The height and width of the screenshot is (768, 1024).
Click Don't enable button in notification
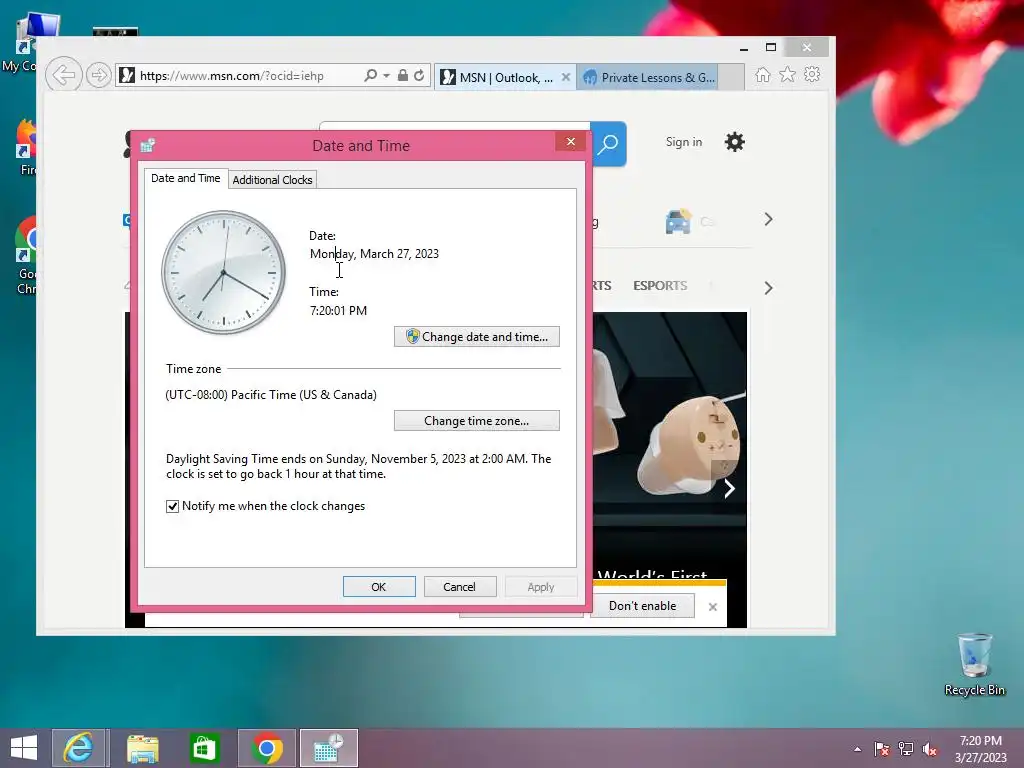pos(643,605)
